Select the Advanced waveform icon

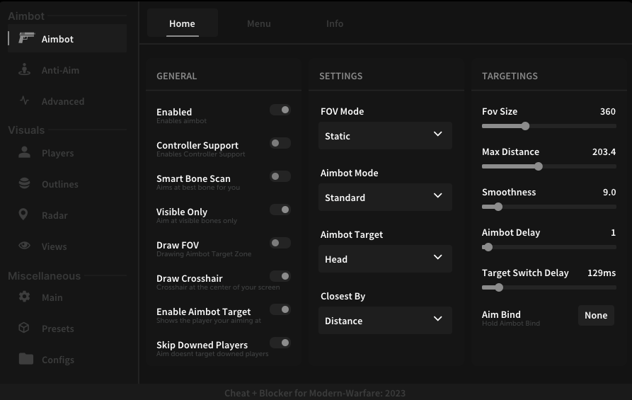point(24,101)
